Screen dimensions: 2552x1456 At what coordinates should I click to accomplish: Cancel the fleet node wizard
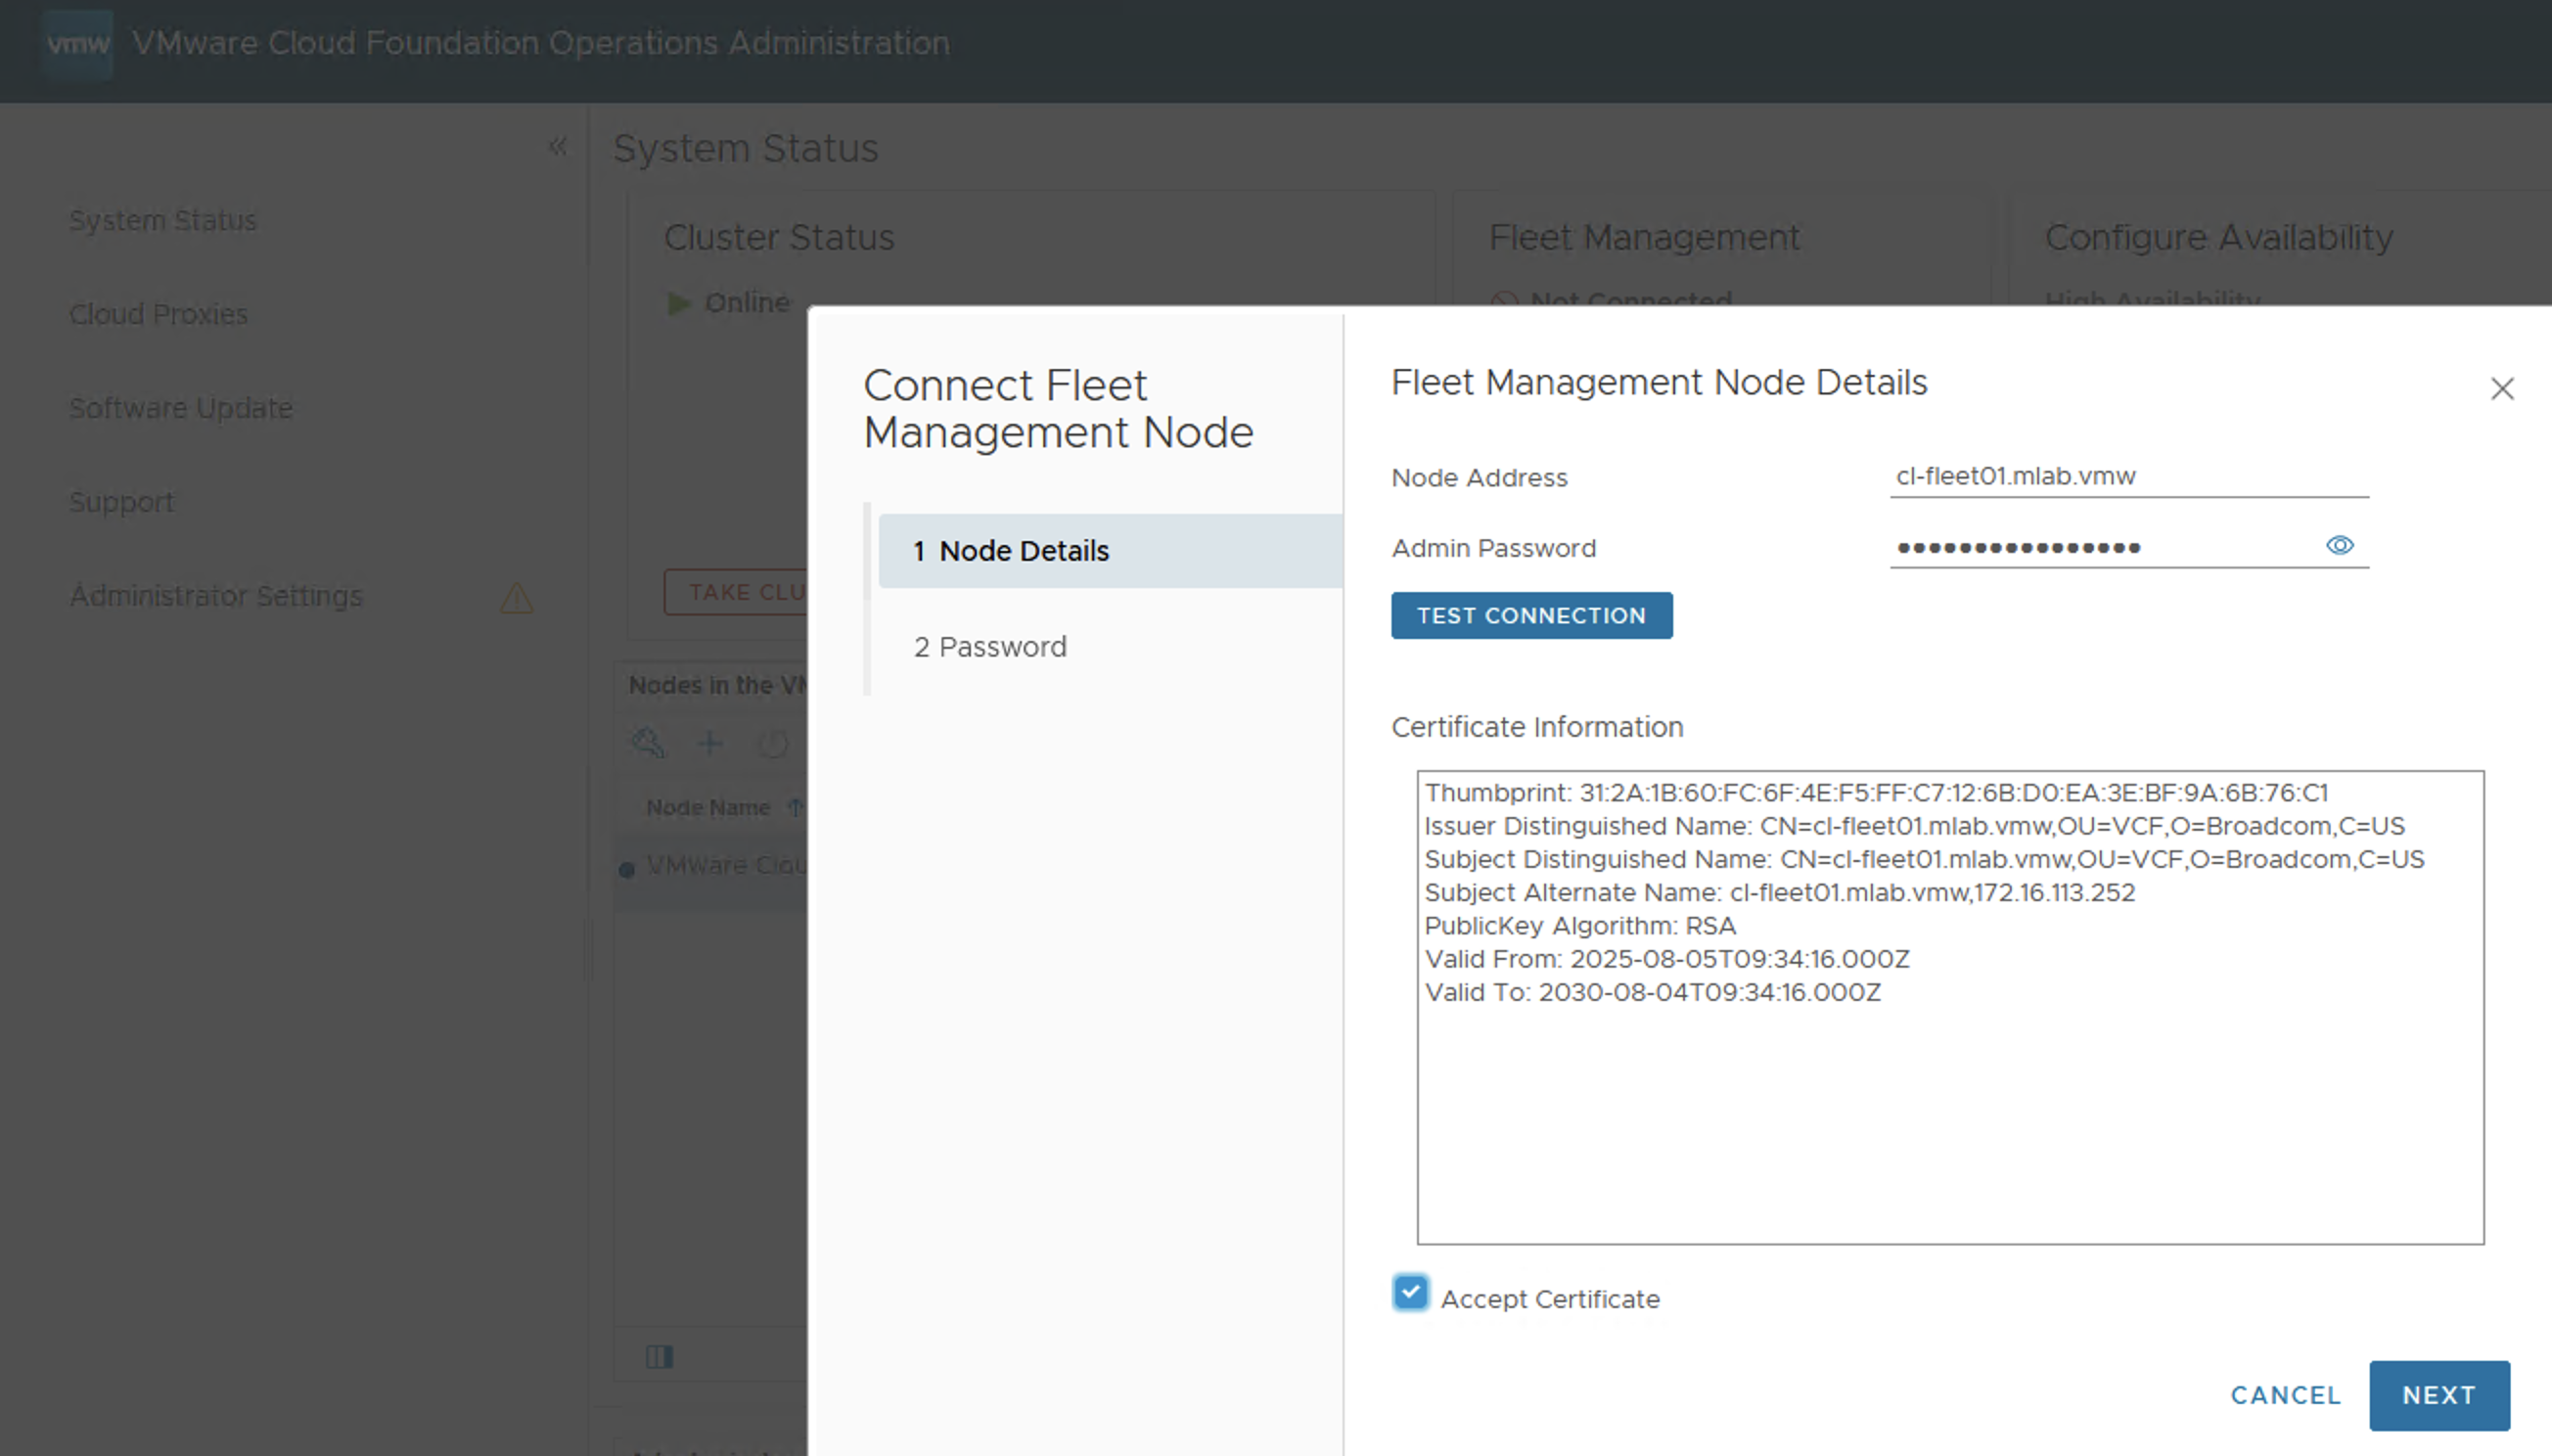(2285, 1395)
